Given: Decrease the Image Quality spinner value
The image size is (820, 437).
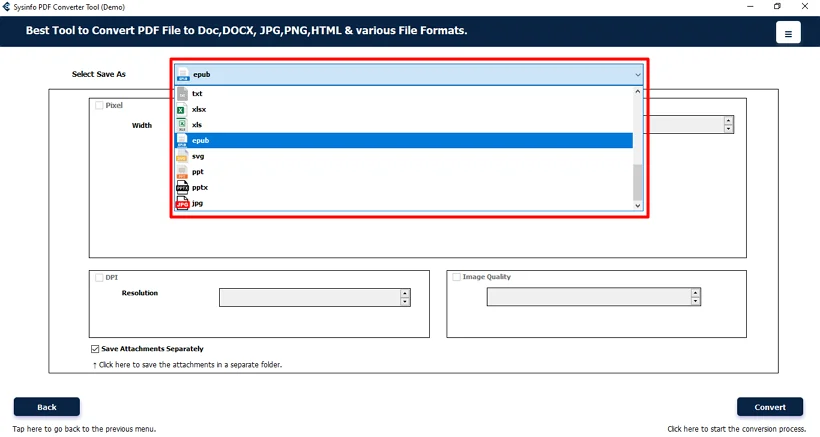Looking at the screenshot, I should 695,301.
